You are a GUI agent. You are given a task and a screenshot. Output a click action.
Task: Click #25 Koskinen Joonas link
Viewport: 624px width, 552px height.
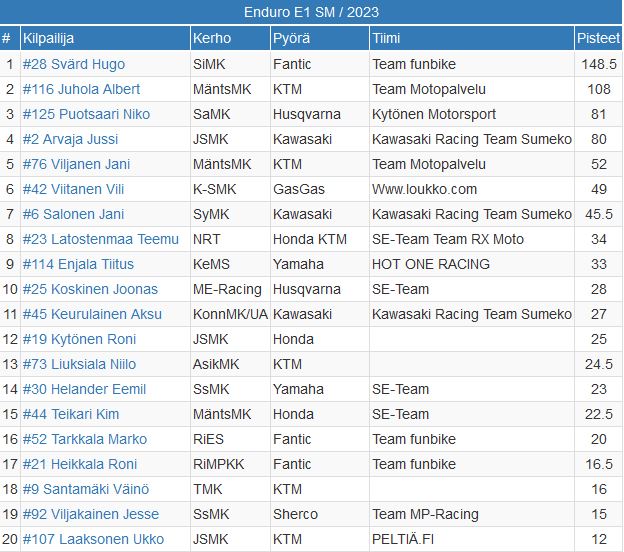90,289
